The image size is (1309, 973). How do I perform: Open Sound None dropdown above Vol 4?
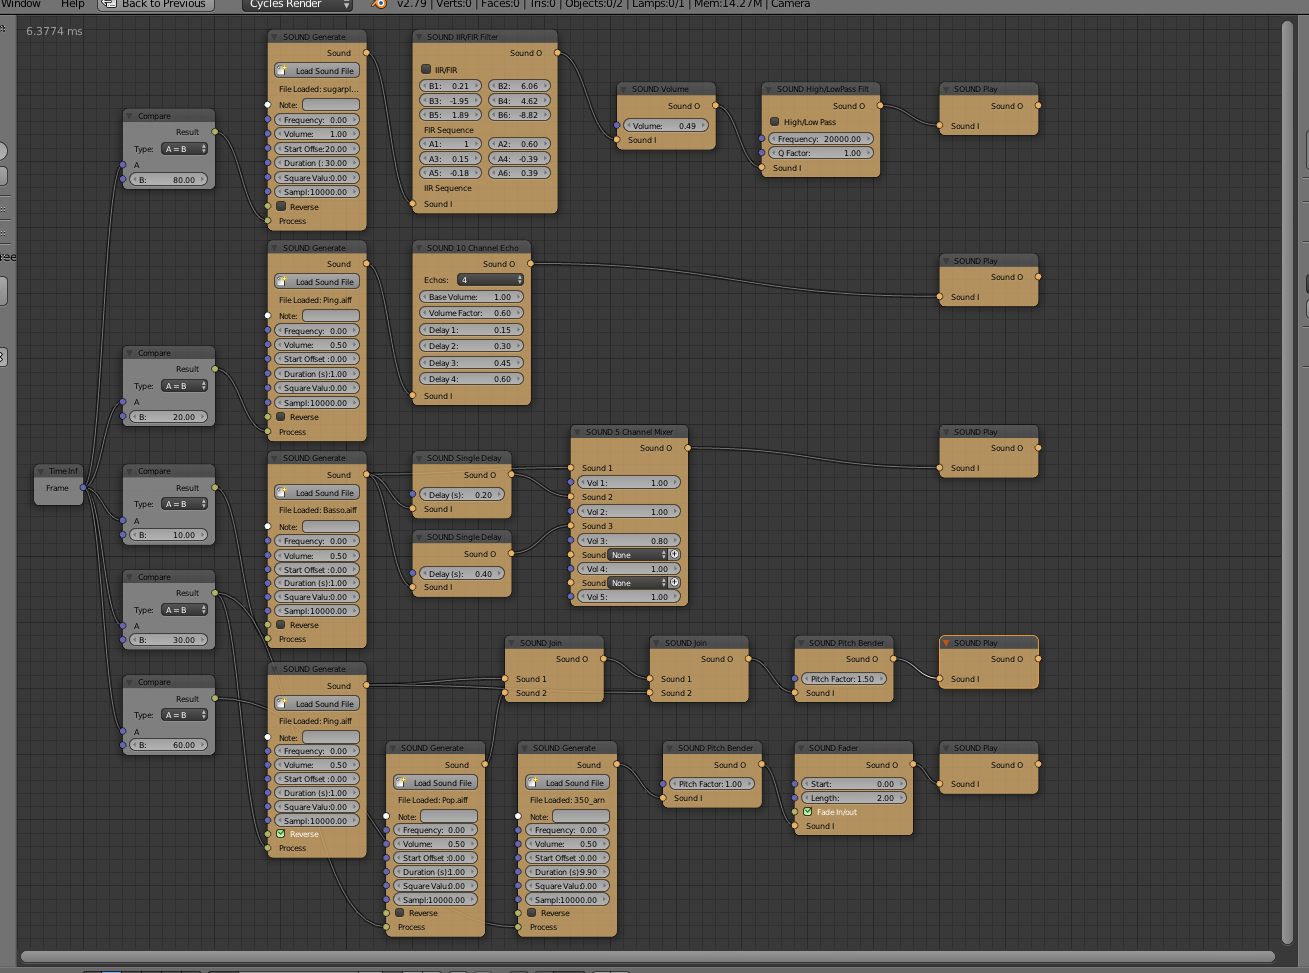tap(637, 554)
